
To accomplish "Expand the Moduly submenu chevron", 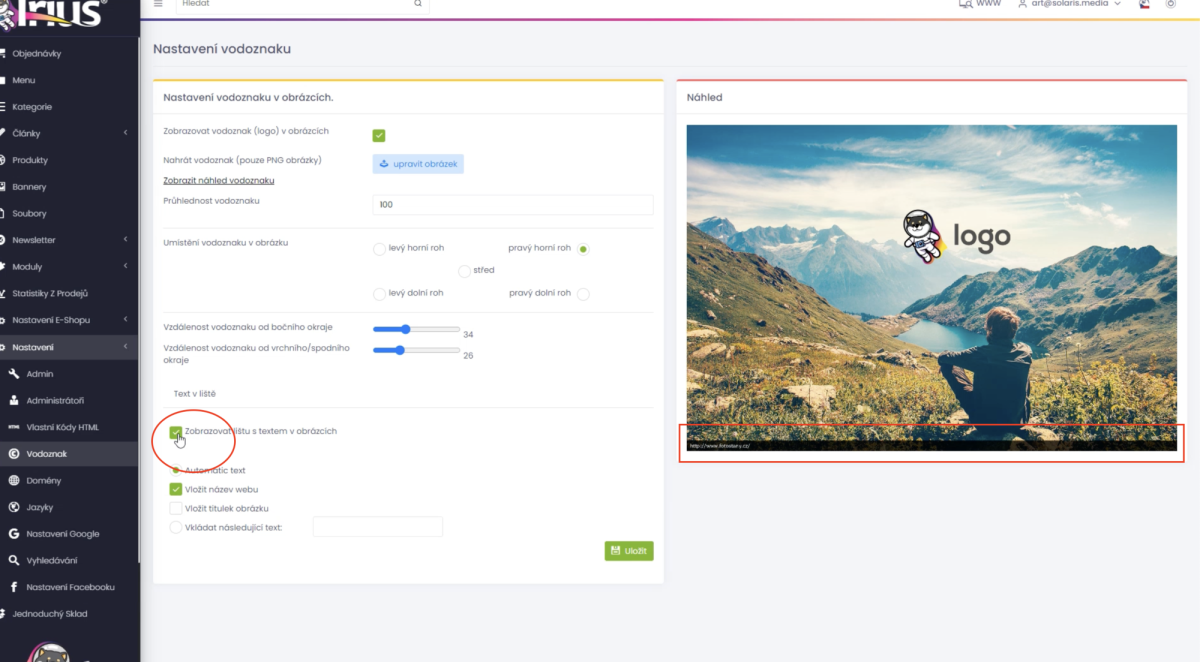I will pyautogui.click(x=125, y=267).
